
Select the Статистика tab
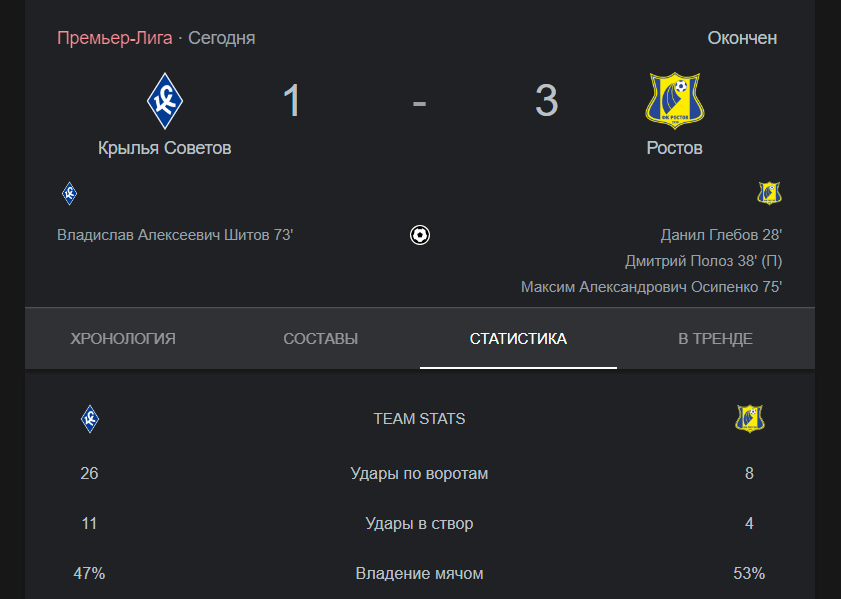click(518, 338)
